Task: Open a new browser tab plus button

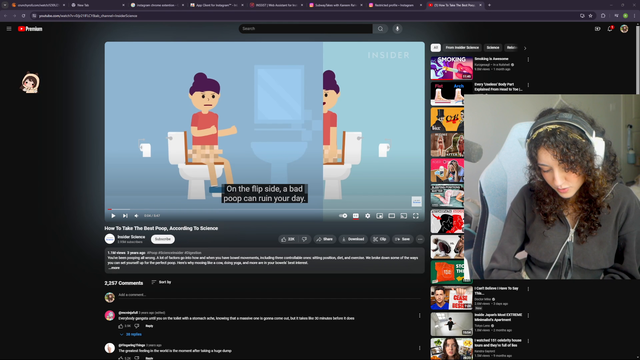Action: coord(489,5)
